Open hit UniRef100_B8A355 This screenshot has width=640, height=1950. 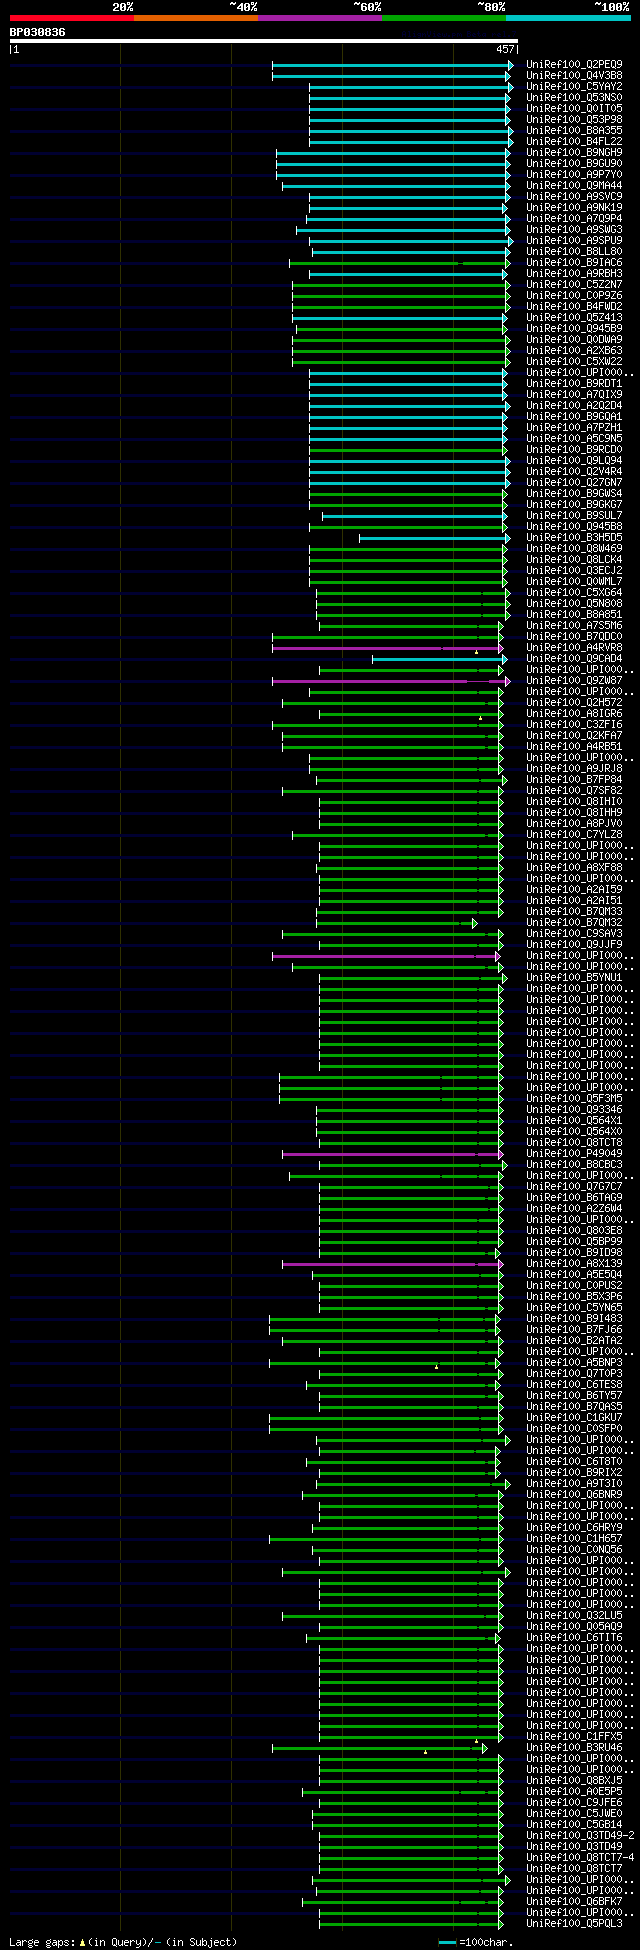click(574, 130)
